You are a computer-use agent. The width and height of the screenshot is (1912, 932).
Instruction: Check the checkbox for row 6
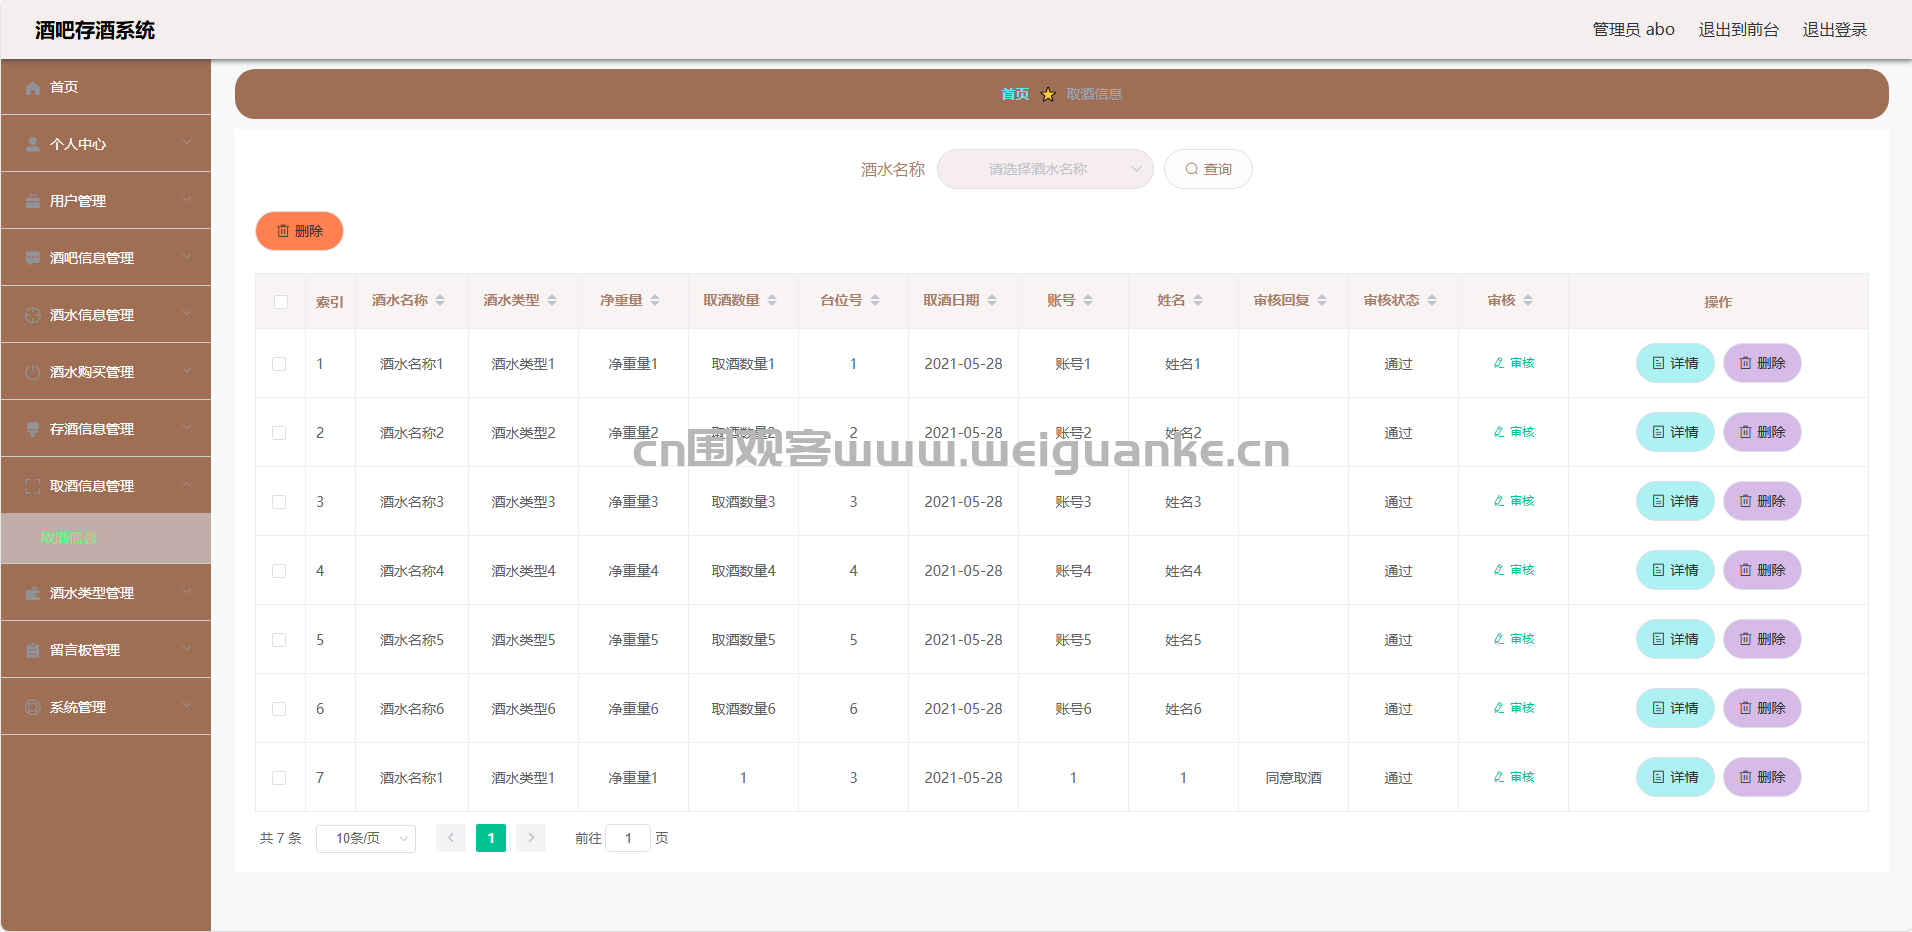coord(279,709)
